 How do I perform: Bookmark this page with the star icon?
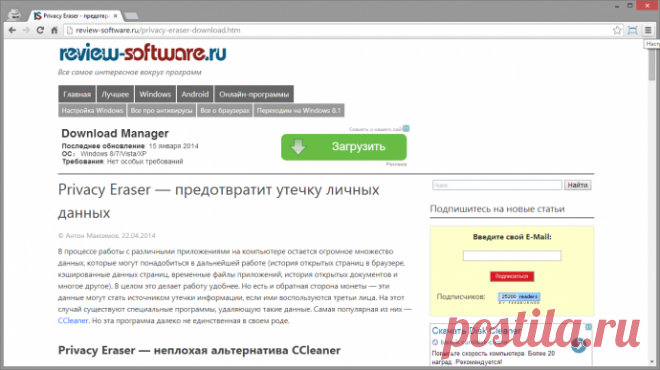click(x=617, y=30)
